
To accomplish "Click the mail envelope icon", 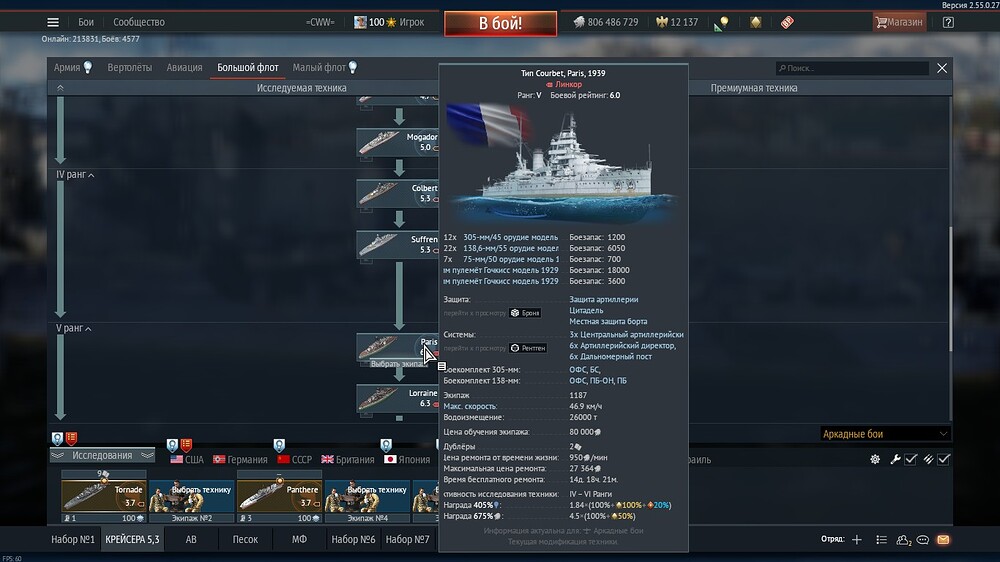I will pyautogui.click(x=942, y=540).
